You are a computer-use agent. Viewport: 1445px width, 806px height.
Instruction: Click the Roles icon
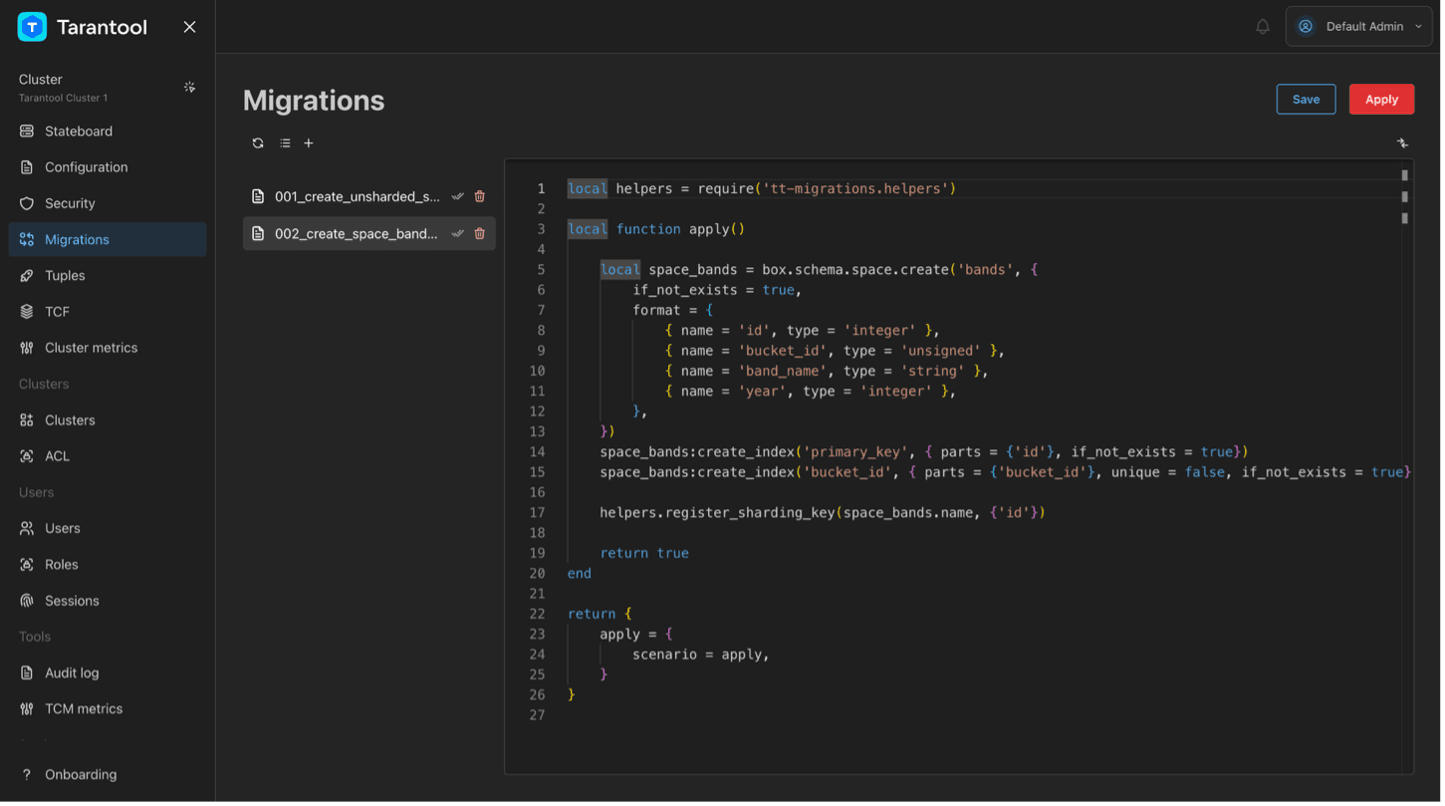(27, 566)
